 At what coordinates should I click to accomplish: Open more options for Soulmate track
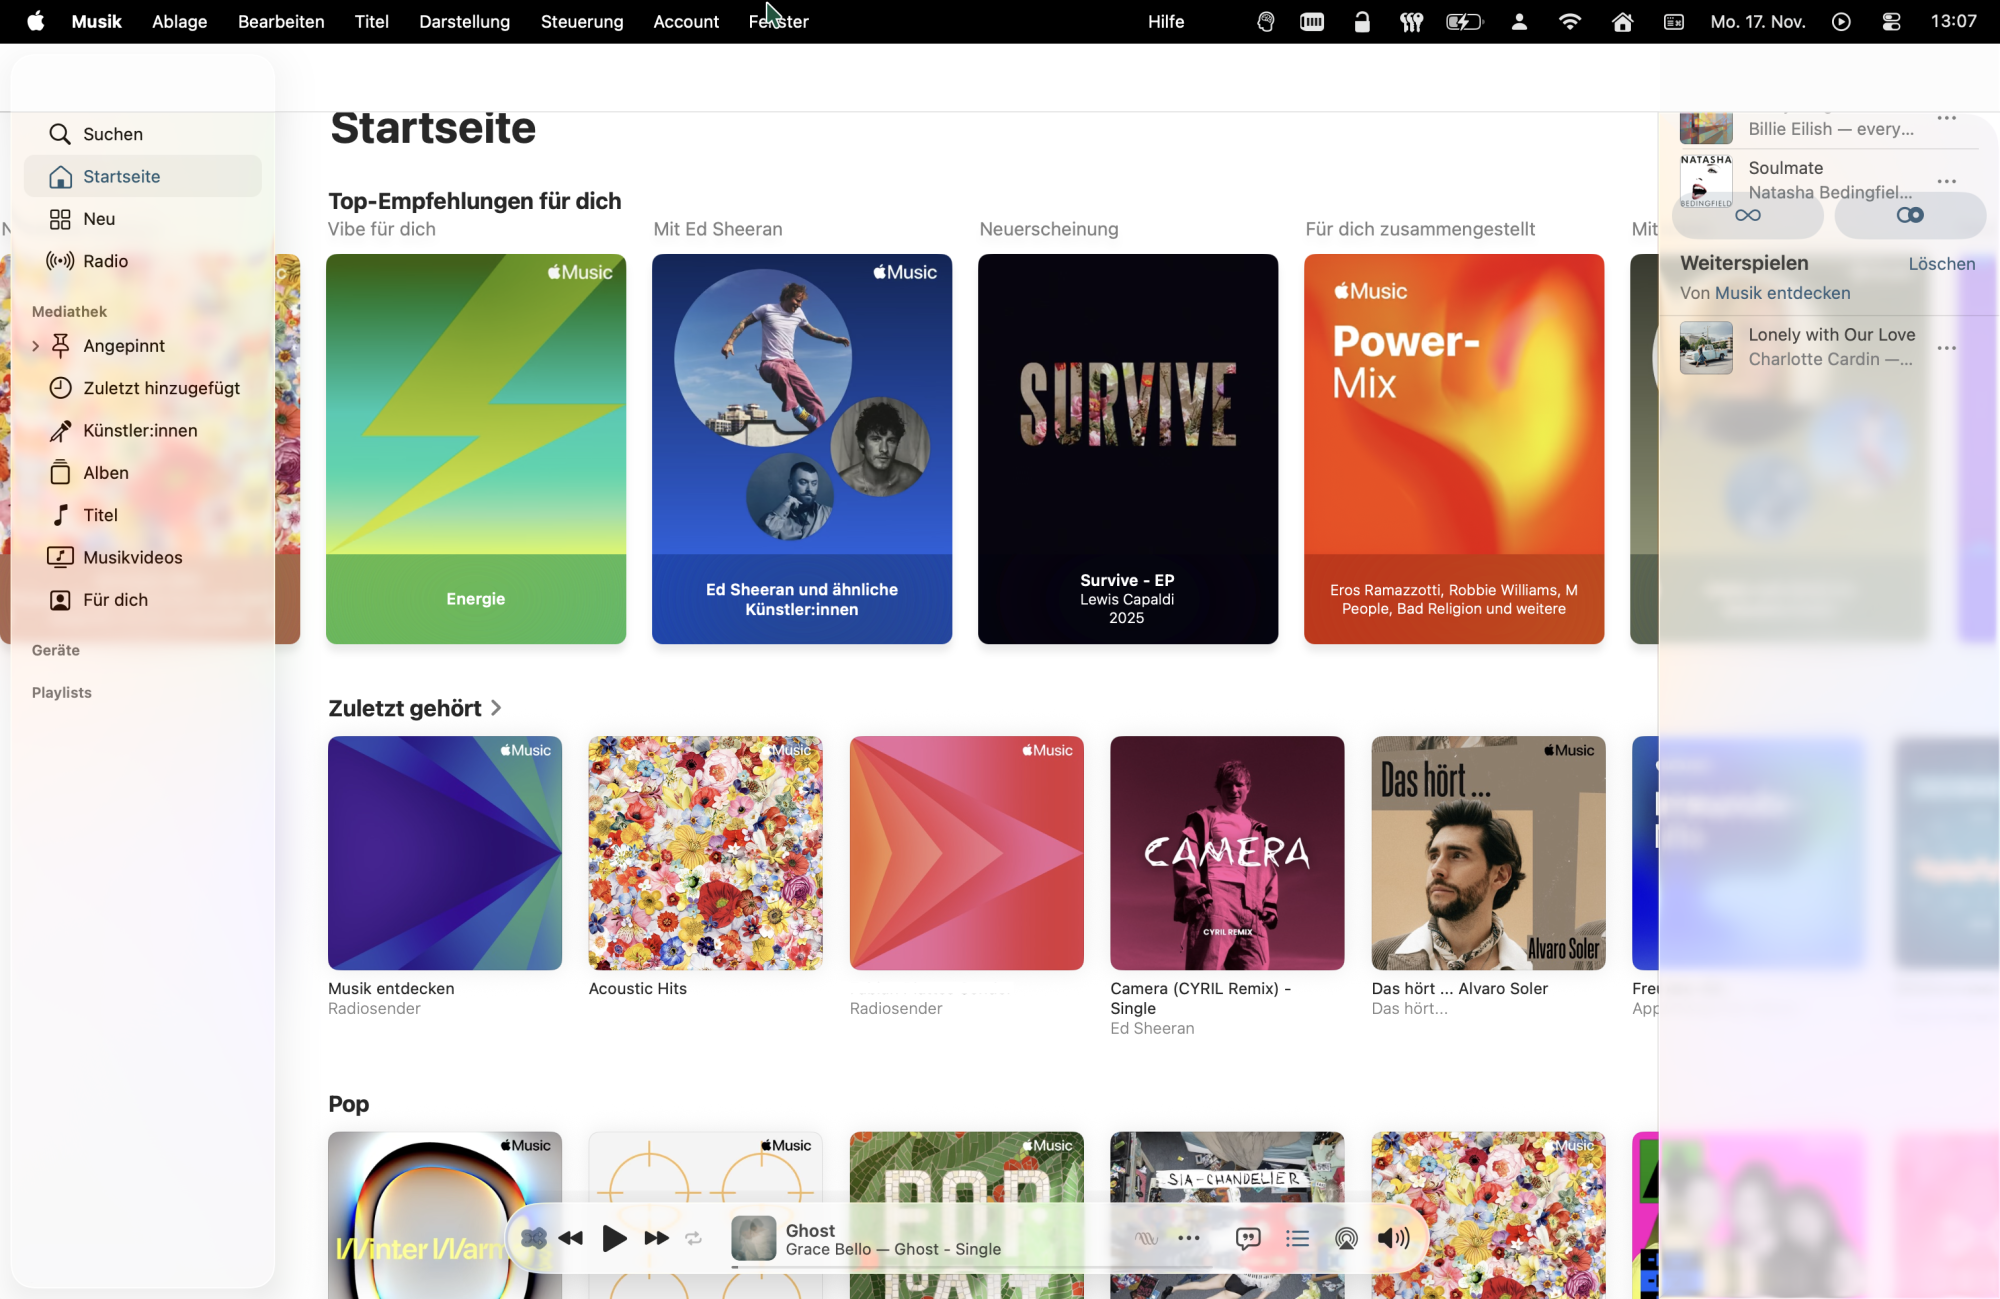1946,181
